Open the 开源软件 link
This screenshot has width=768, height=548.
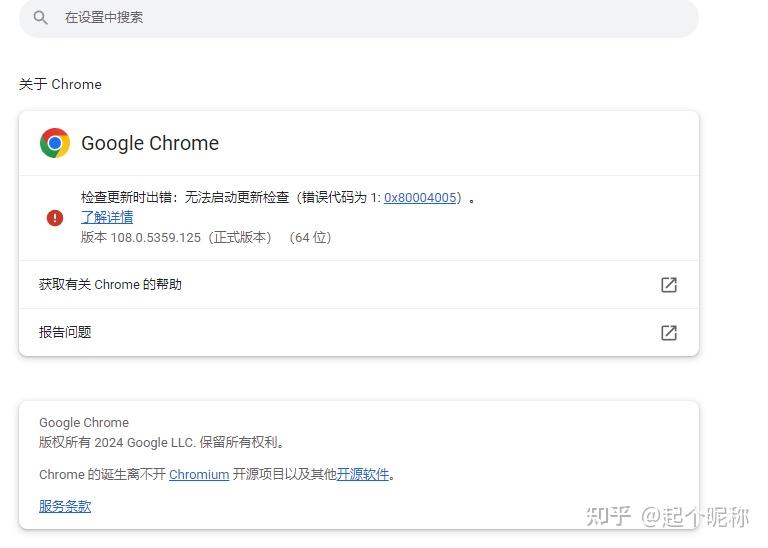click(362, 475)
